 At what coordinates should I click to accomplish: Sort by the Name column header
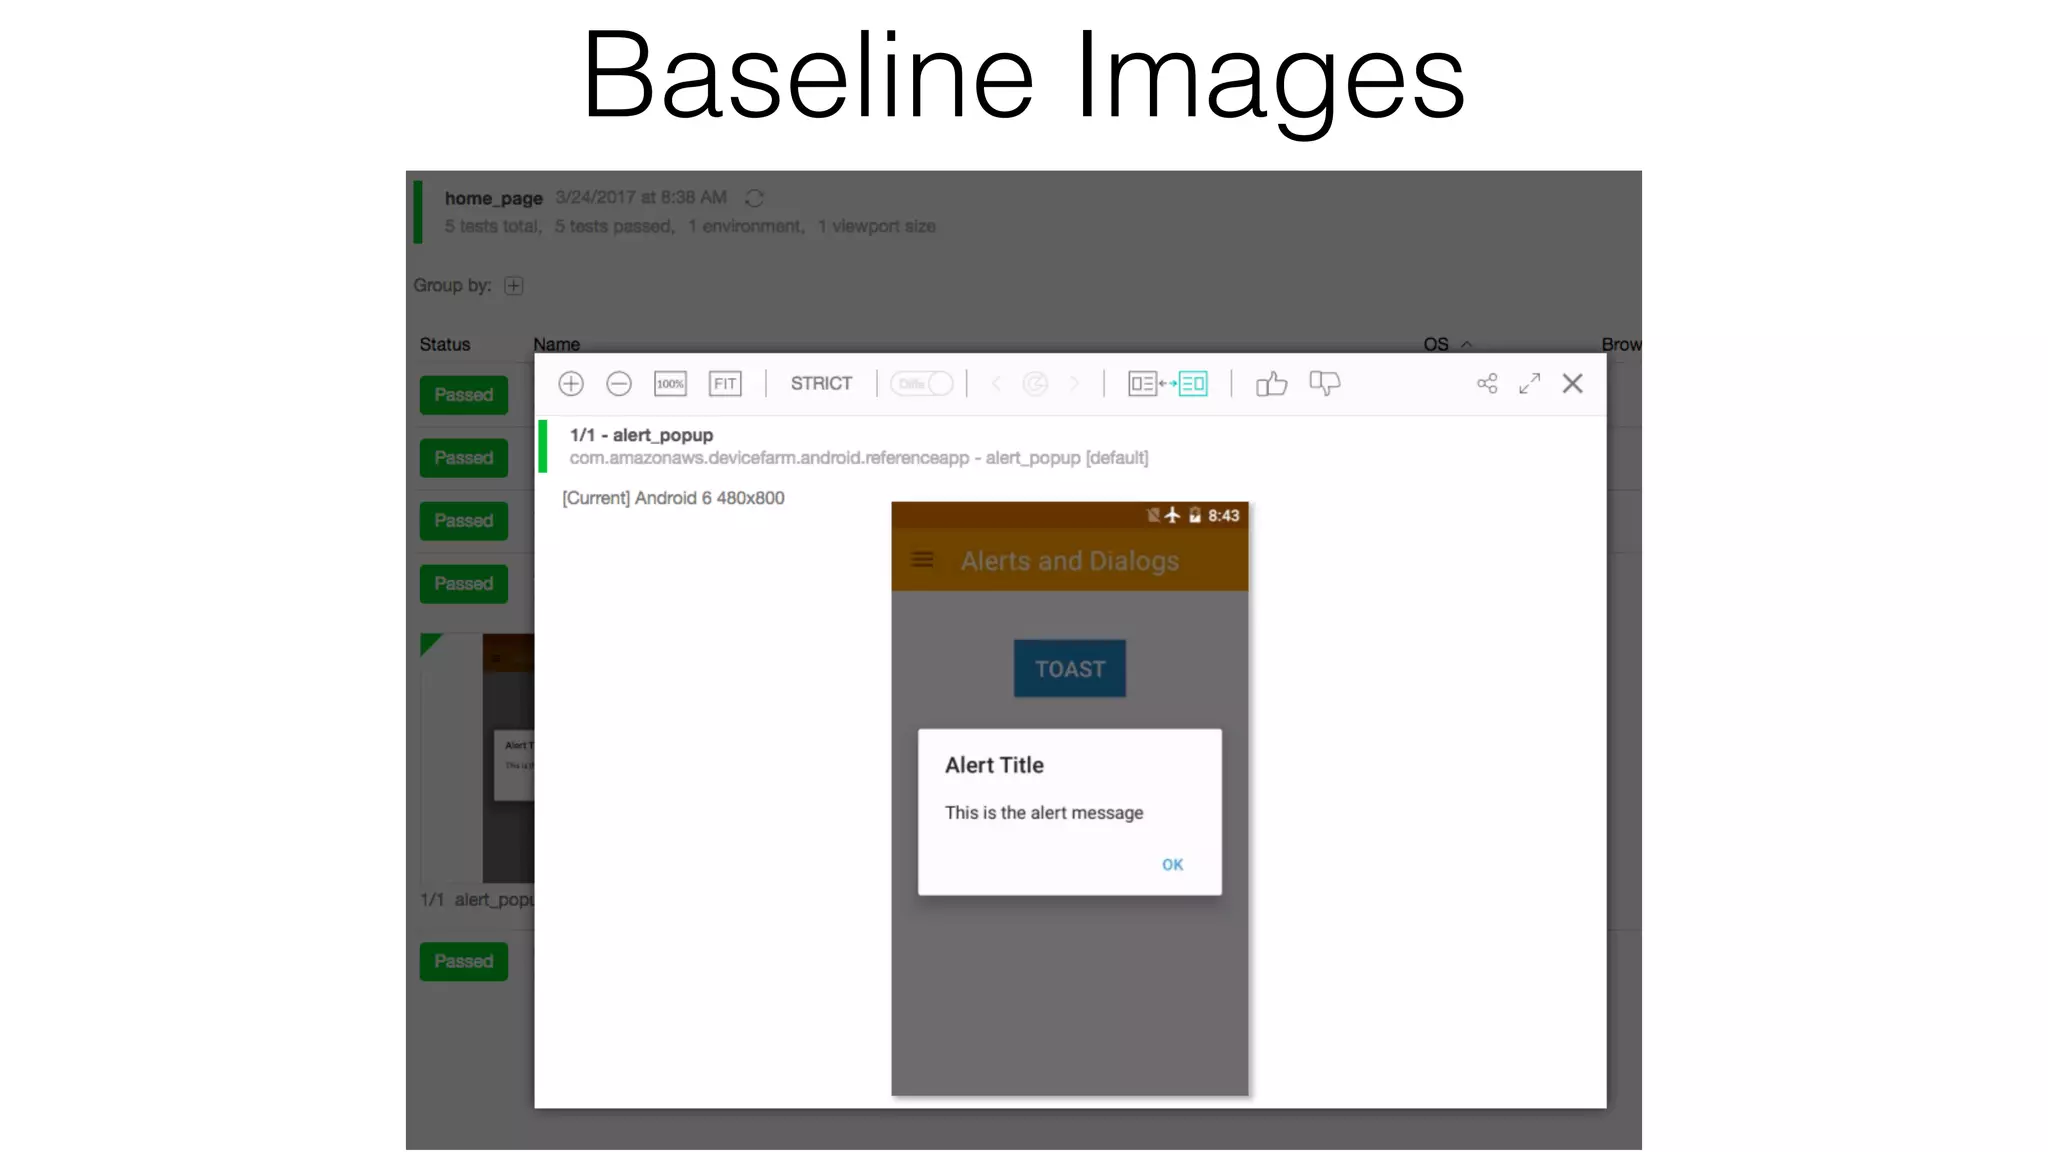coord(556,344)
